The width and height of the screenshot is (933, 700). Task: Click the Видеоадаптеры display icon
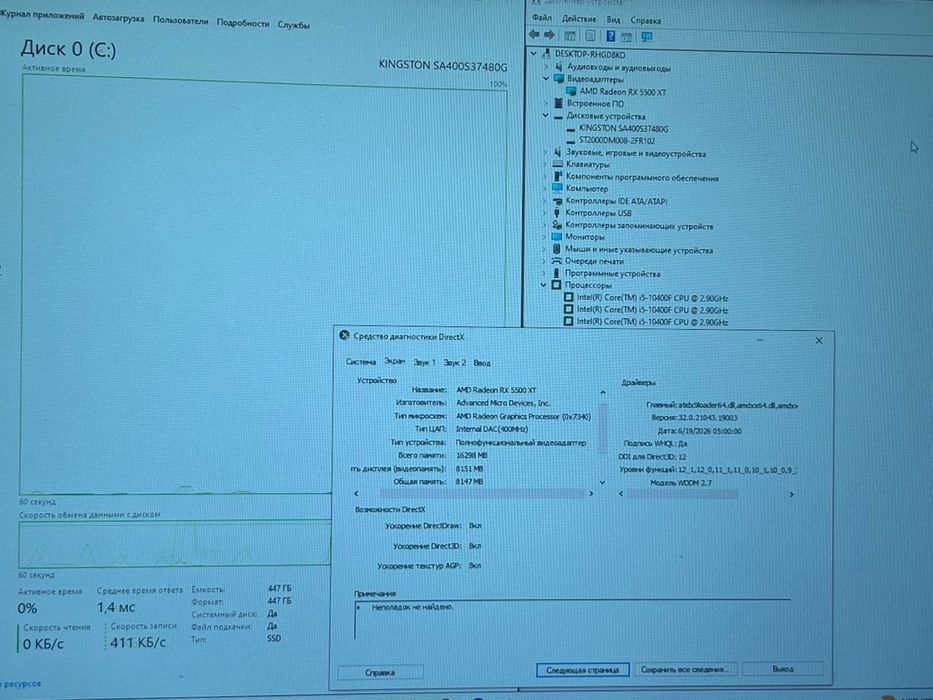(559, 79)
